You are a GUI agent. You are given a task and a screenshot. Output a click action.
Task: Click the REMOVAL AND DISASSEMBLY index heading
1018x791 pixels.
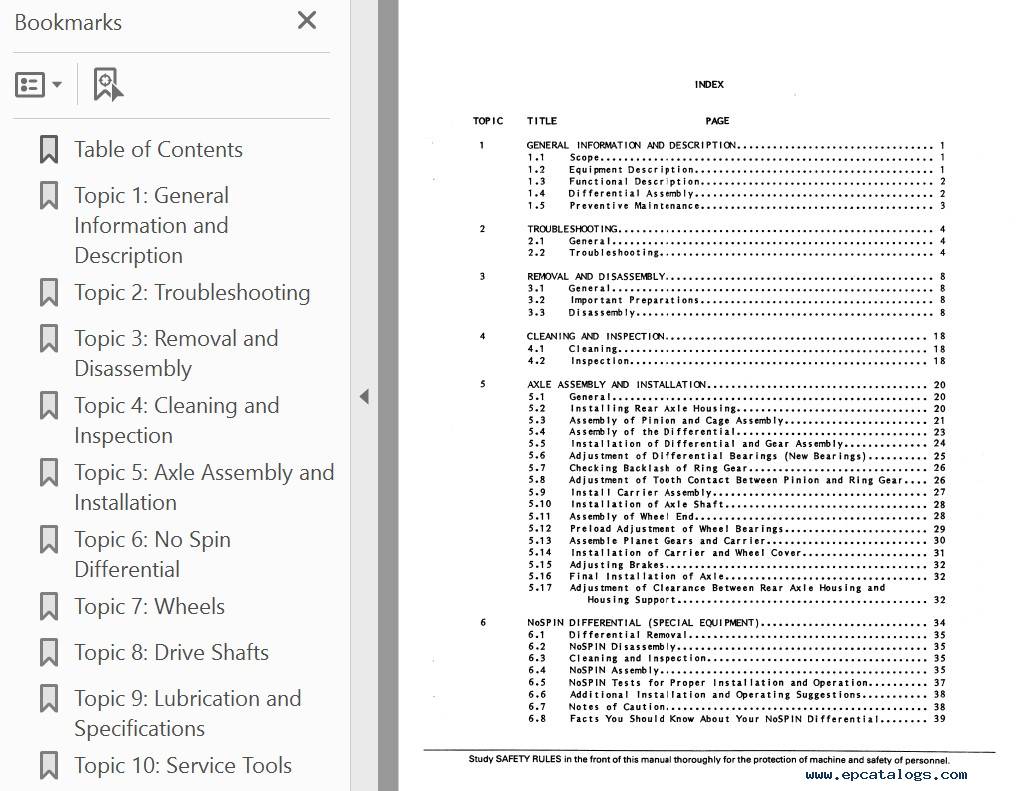(736, 277)
